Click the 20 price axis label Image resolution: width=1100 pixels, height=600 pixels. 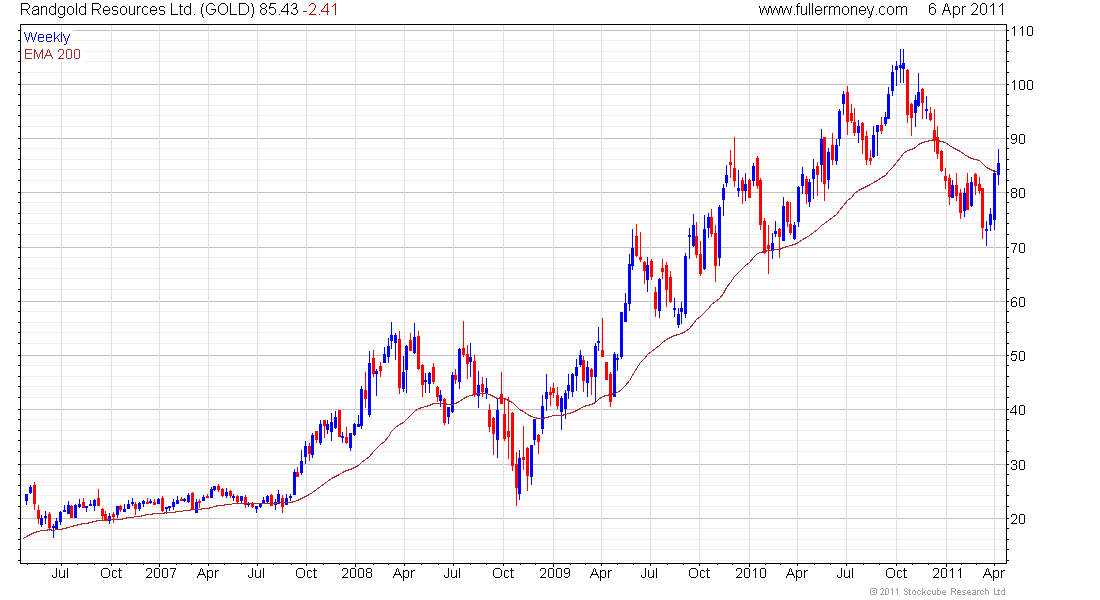pyautogui.click(x=1017, y=519)
